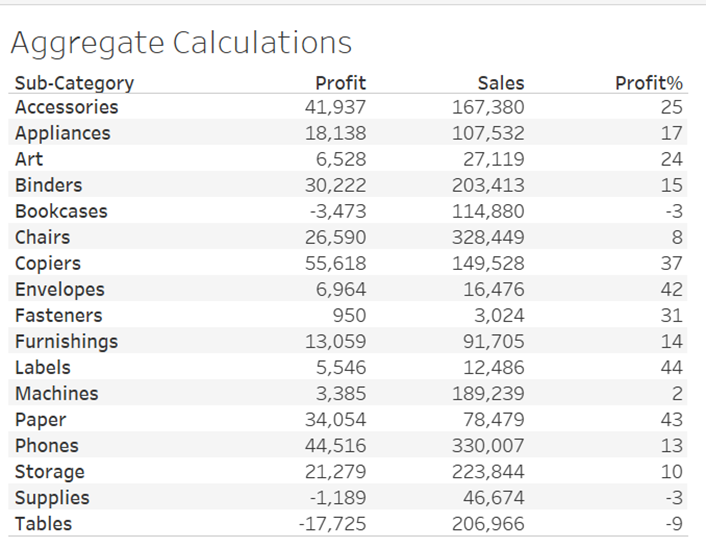The width and height of the screenshot is (706, 548).
Task: Select the Profit% column header
Action: 648,83
